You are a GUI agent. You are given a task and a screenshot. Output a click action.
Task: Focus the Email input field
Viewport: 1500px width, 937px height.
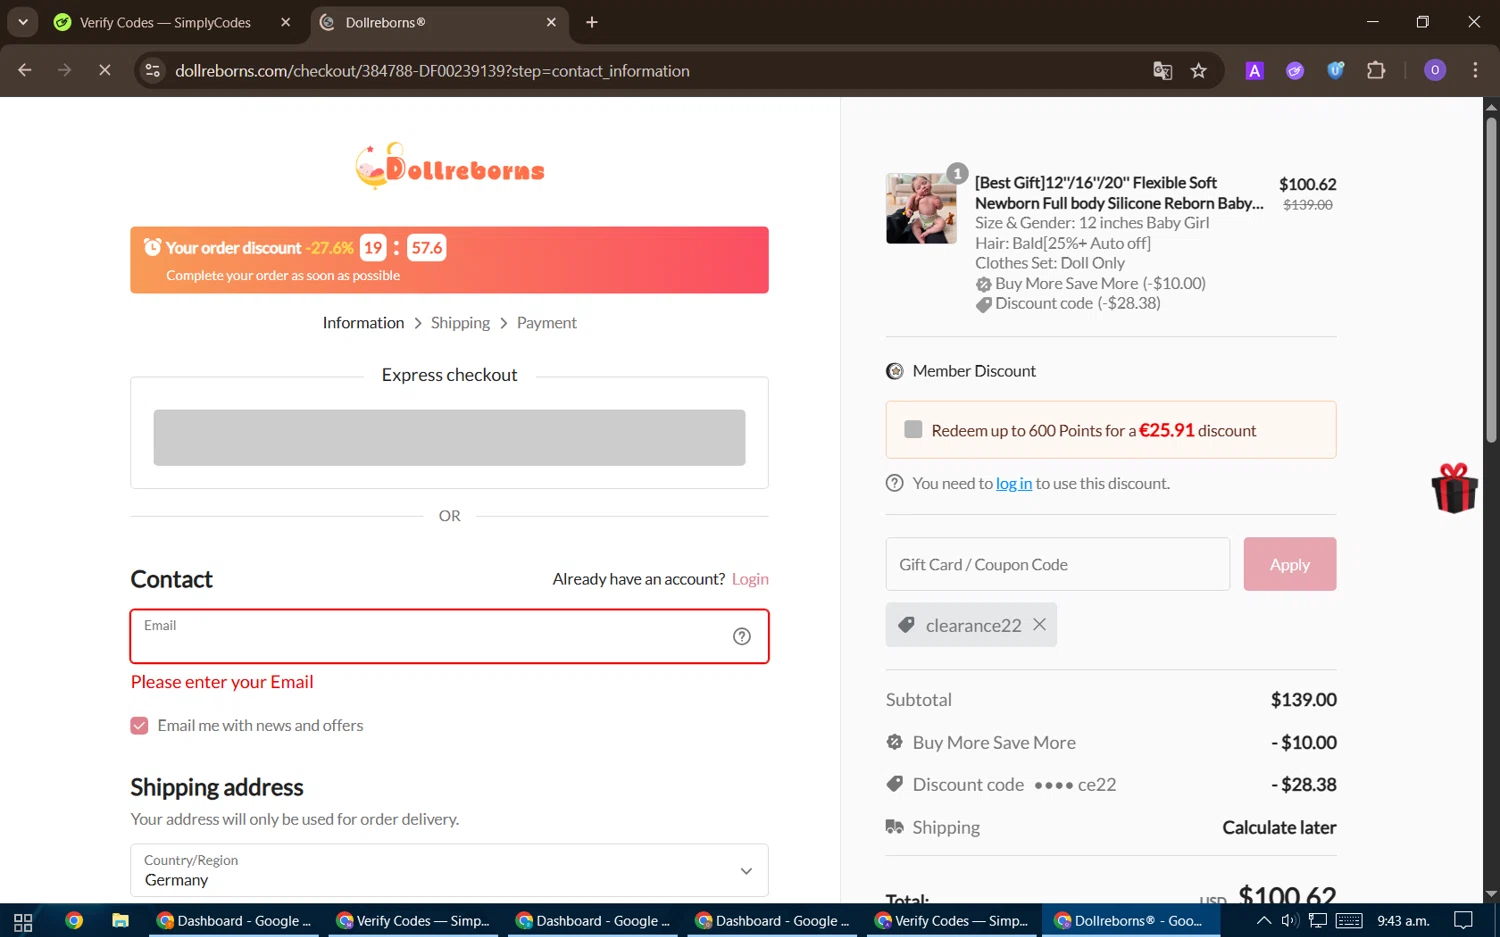[x=449, y=636]
